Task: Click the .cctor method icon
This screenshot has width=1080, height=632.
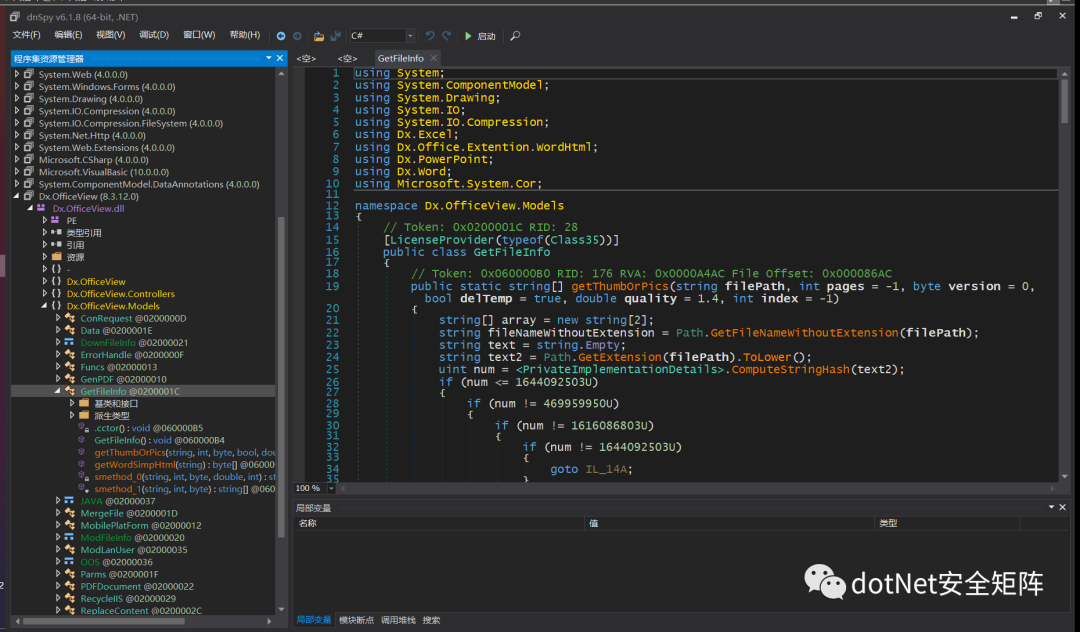Action: (x=83, y=428)
